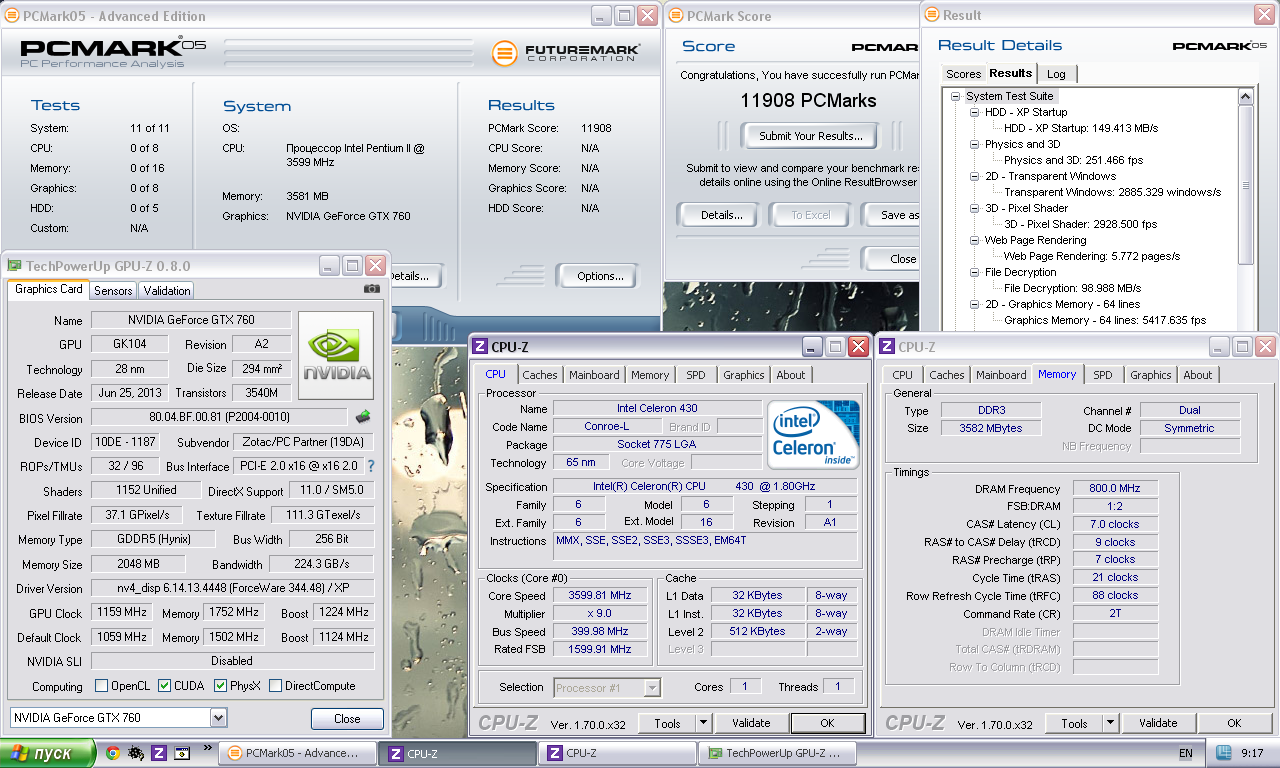1280x768 pixels.
Task: Expand the quick launch overflow chevron
Action: 208,747
